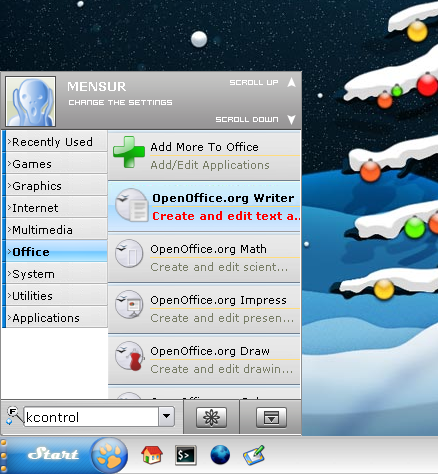Click the paw logo on the Start button
The height and width of the screenshot is (474, 438).
pos(109,455)
